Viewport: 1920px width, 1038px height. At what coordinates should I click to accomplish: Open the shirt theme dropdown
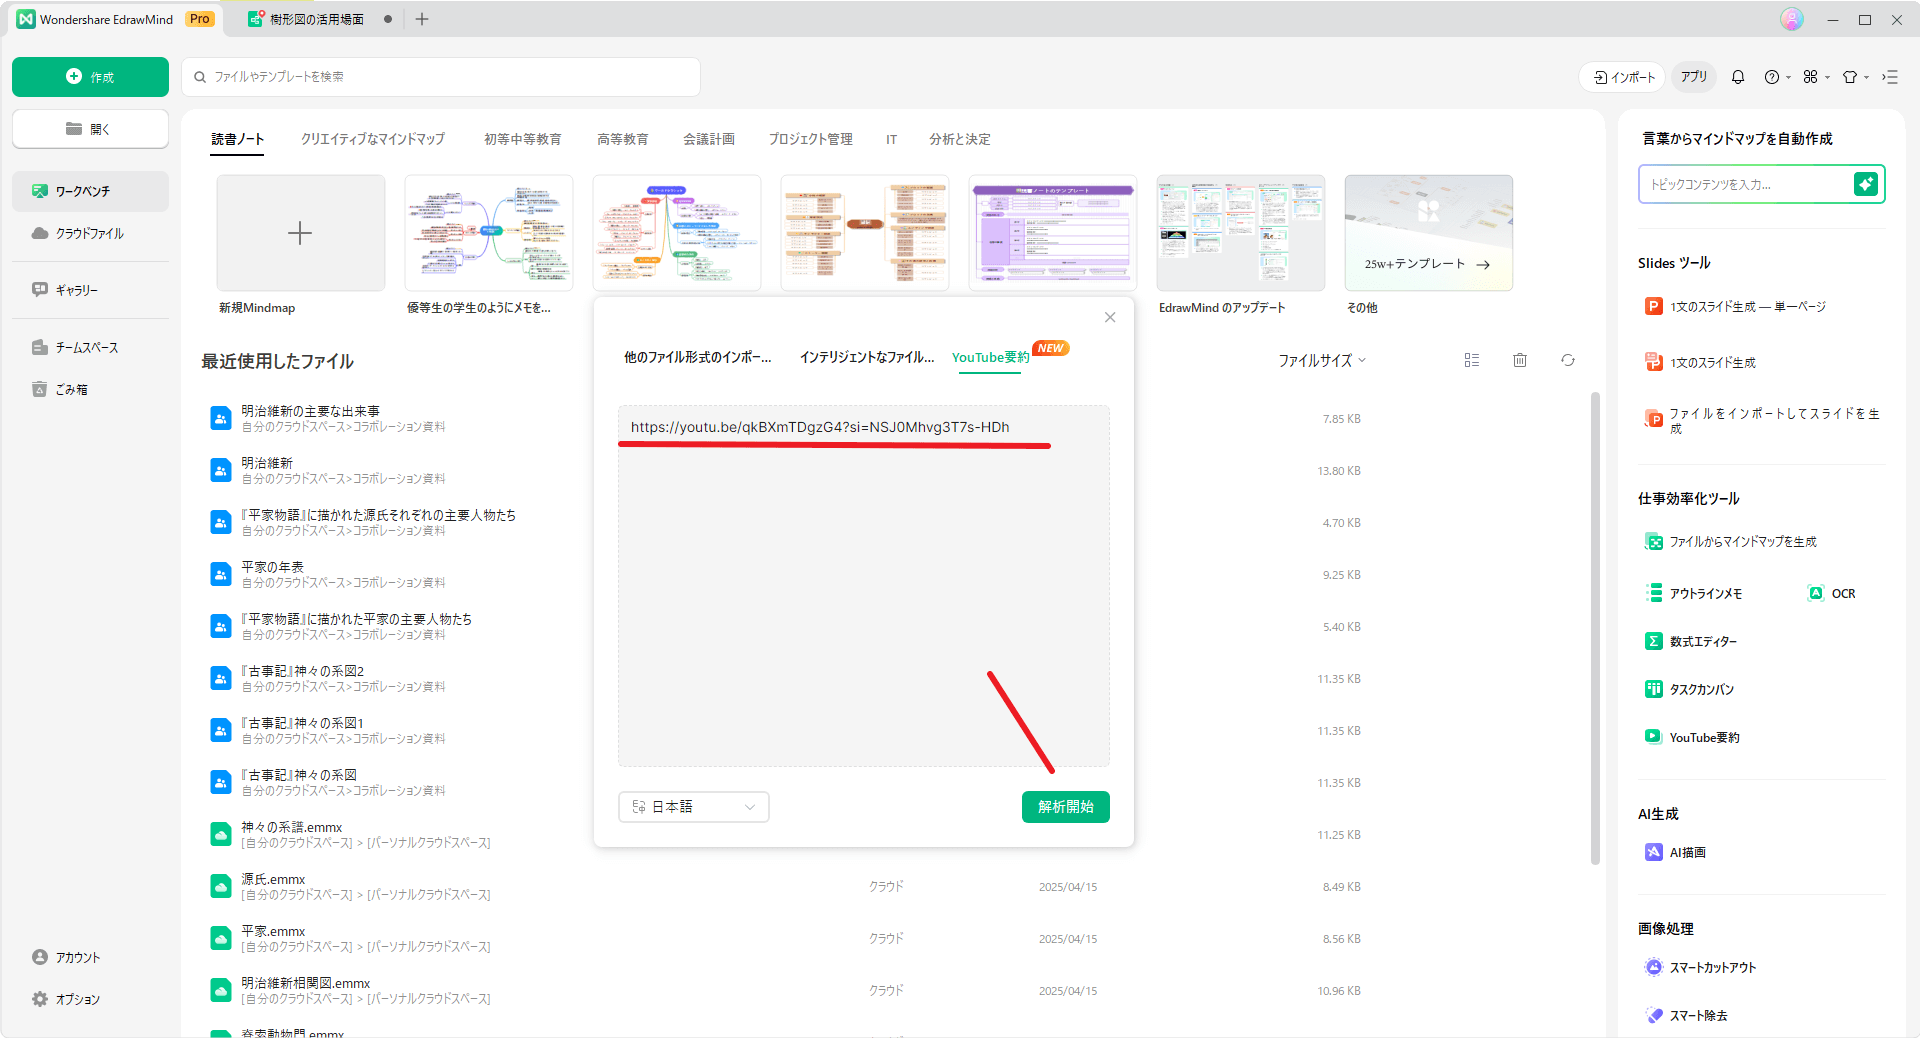point(1855,77)
